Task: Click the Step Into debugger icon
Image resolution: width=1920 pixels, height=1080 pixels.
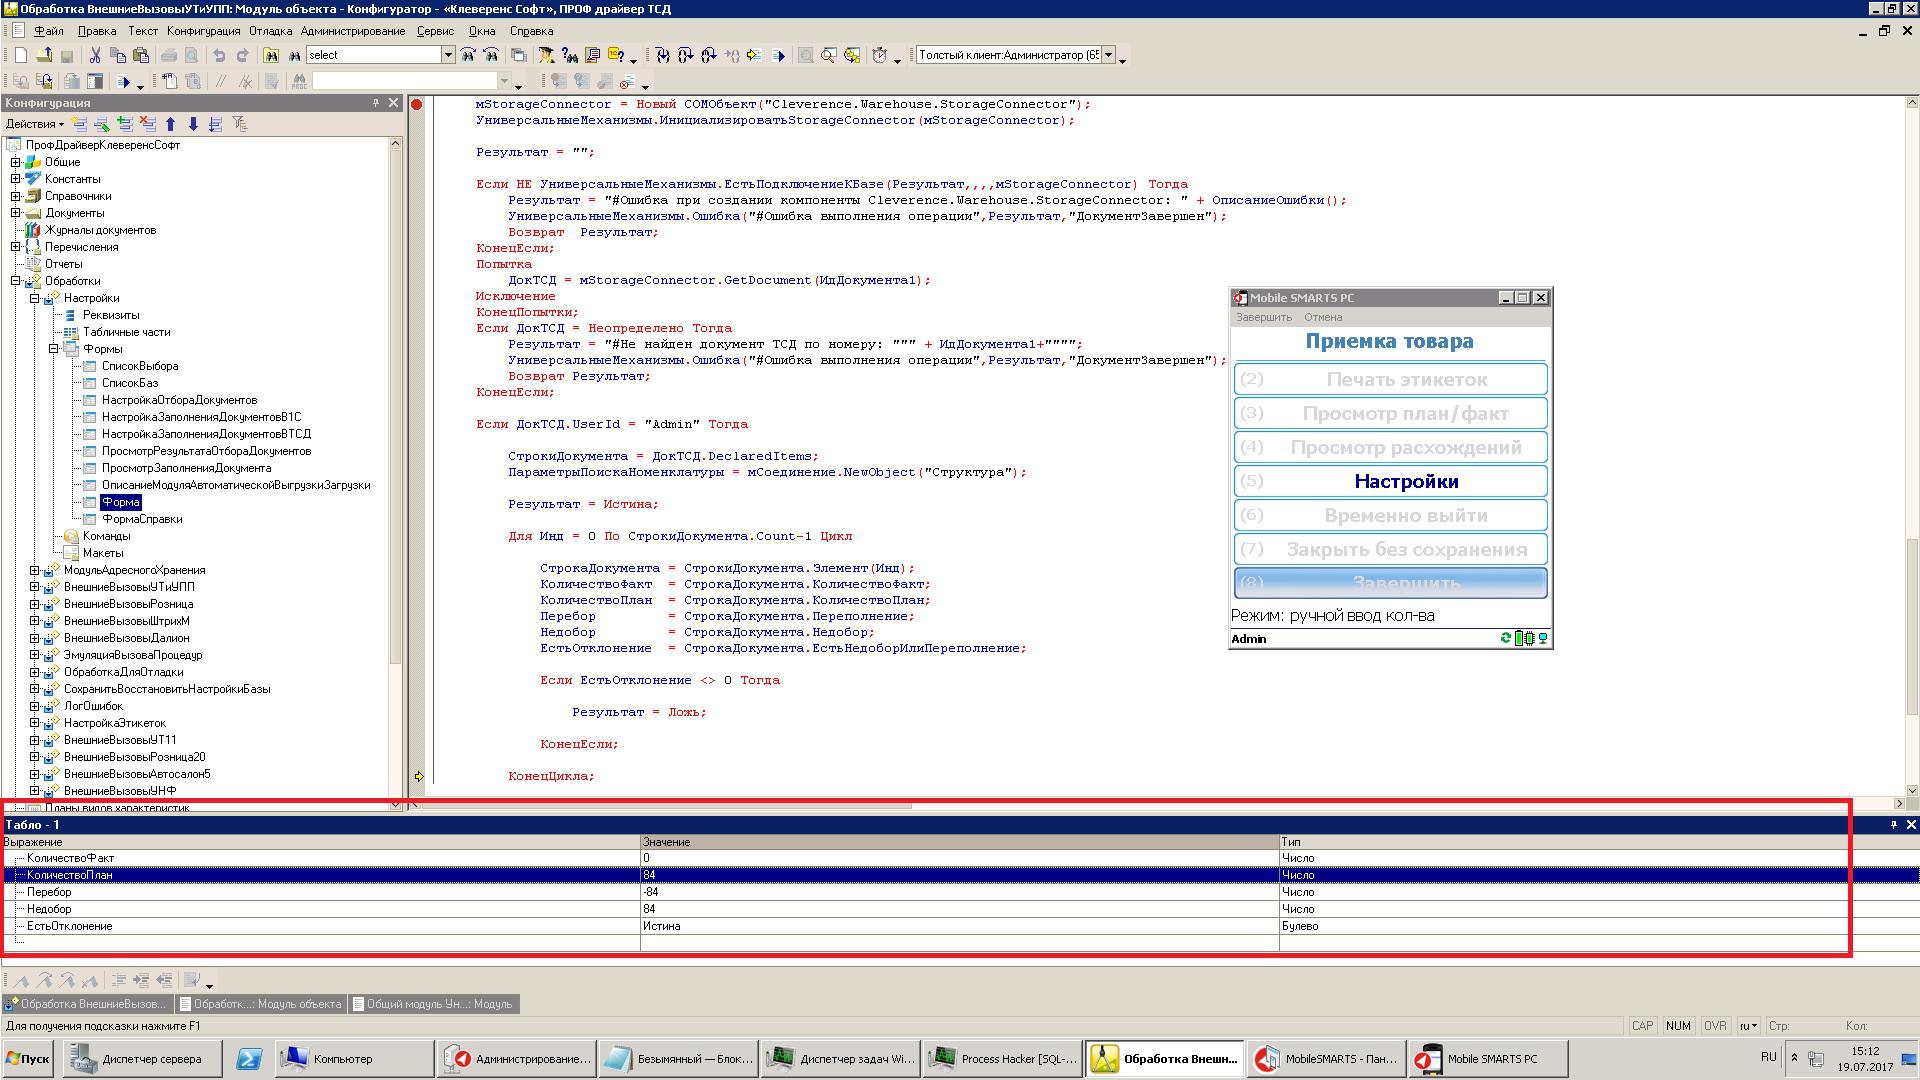Action: click(x=663, y=56)
